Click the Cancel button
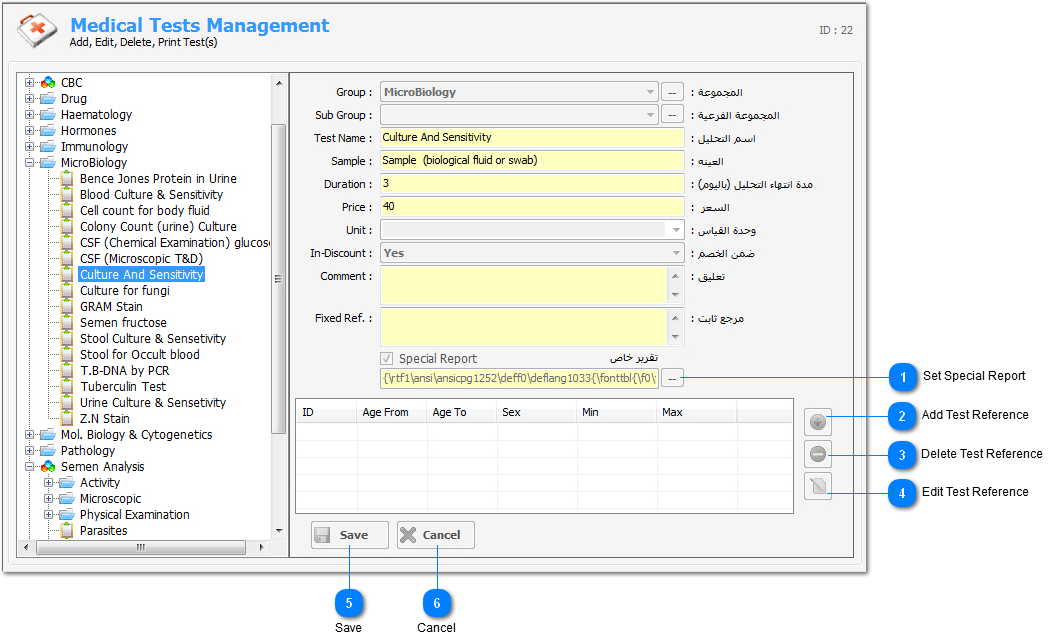The image size is (1048, 638). click(436, 535)
